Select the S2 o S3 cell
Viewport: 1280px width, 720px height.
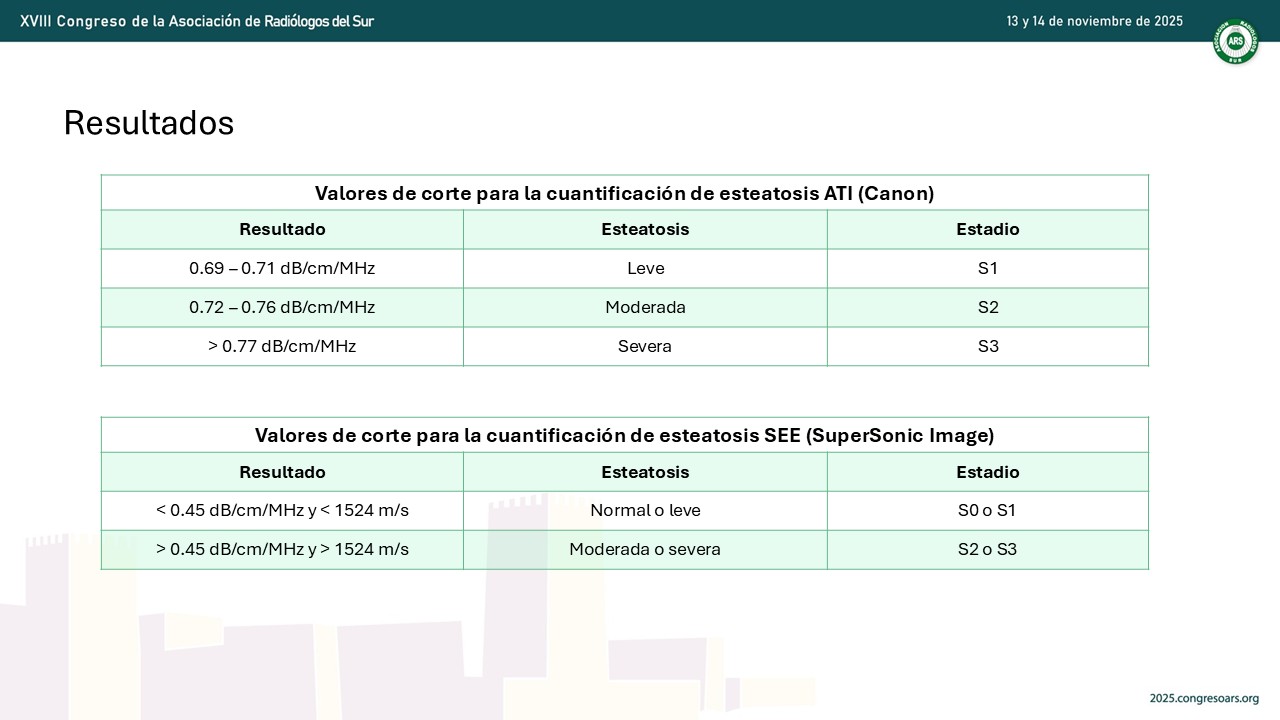click(x=988, y=549)
